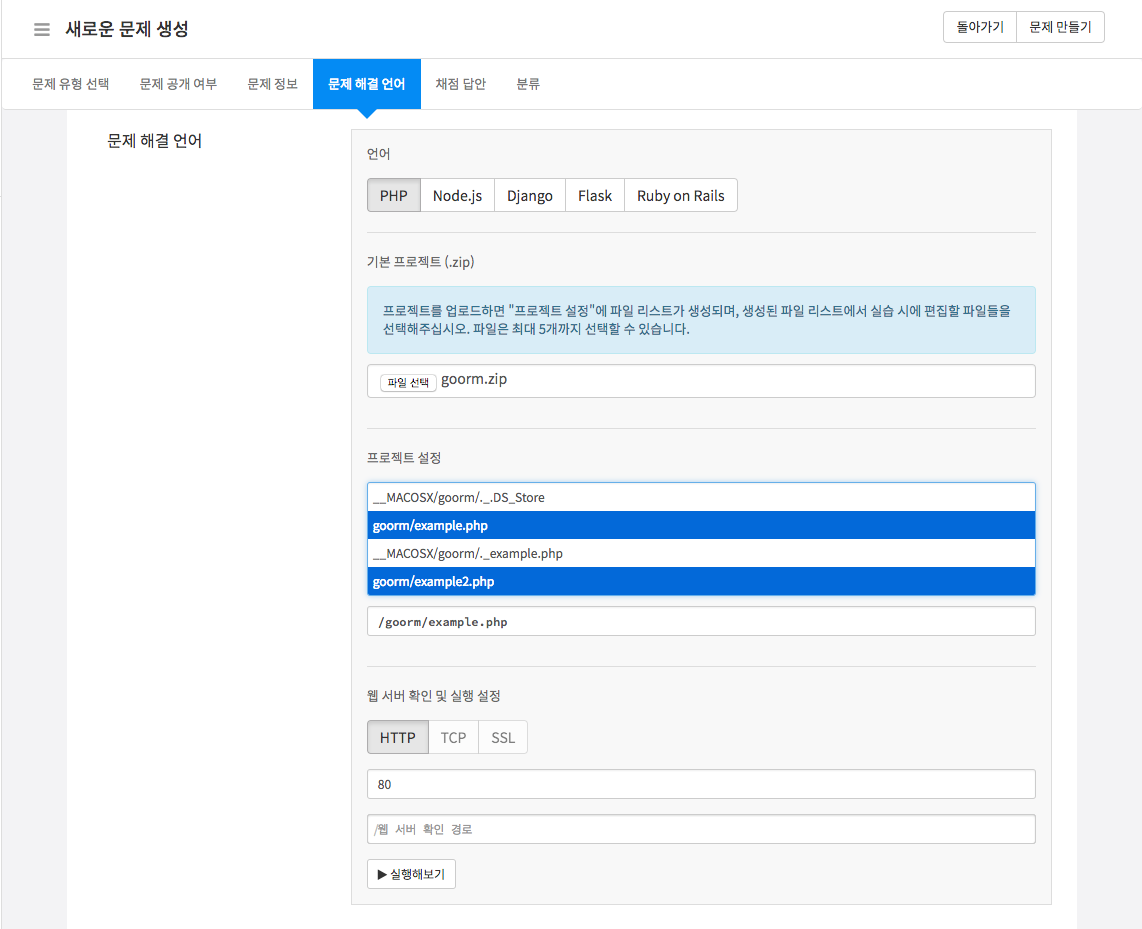Image resolution: width=1142 pixels, height=929 pixels.
Task: Select __MACOSX/goorm/._.DS_Store list entry
Action: (x=700, y=497)
